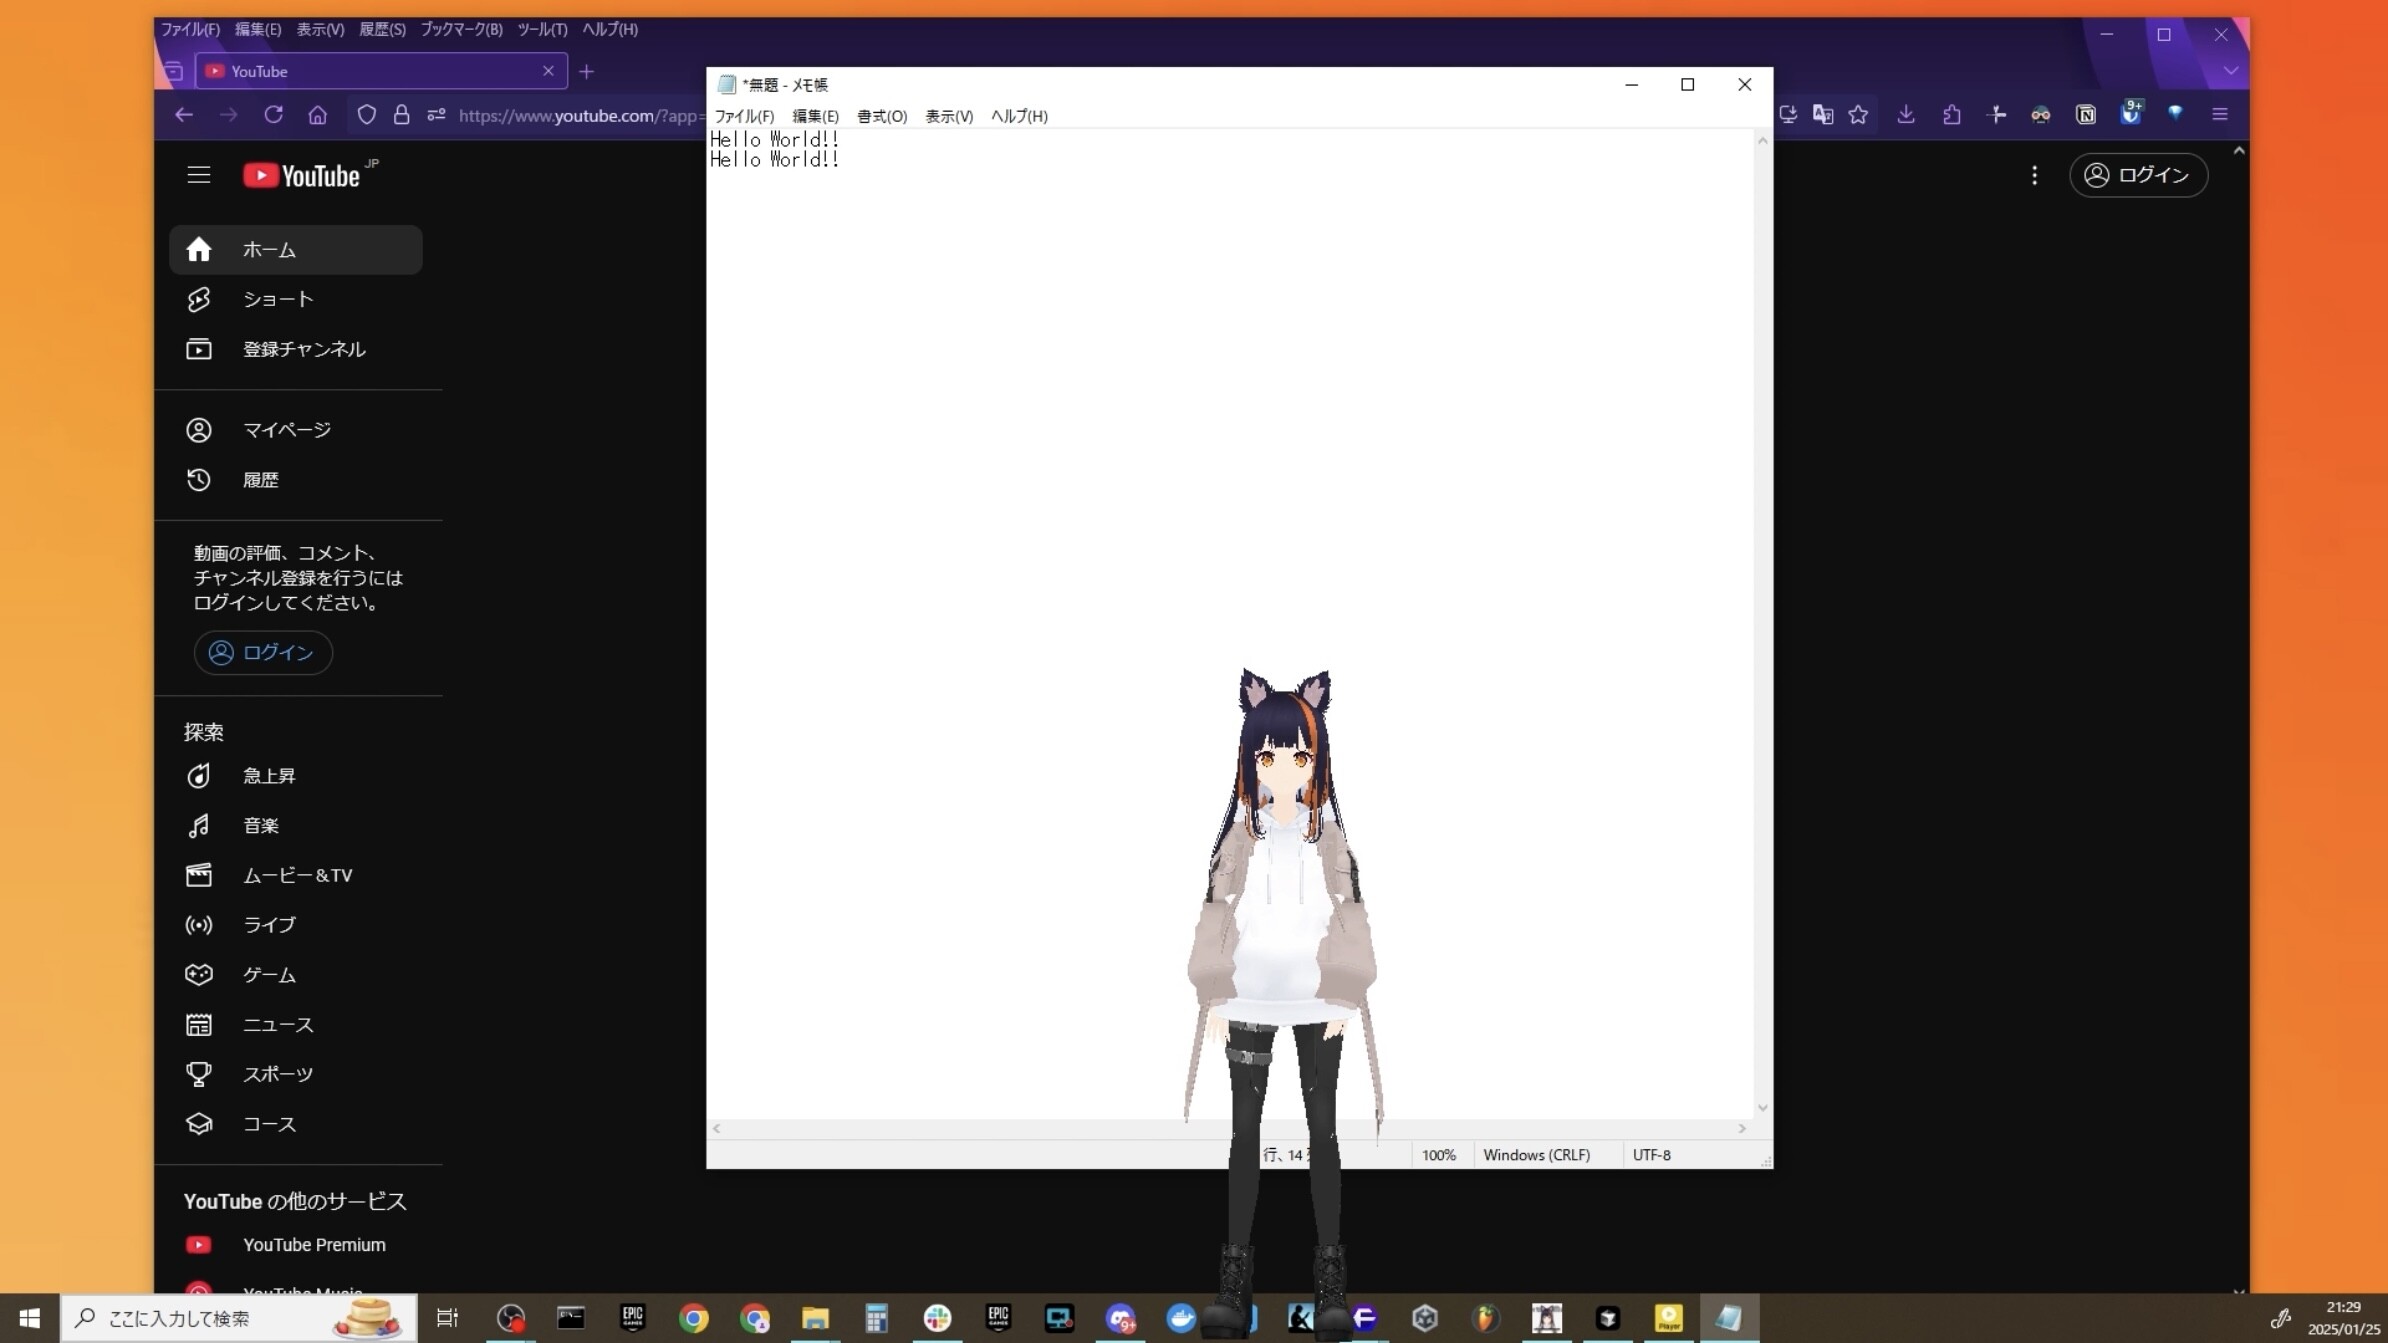The width and height of the screenshot is (2388, 1343).
Task: Open the 書式(O) menu in Notepad
Action: [880, 115]
